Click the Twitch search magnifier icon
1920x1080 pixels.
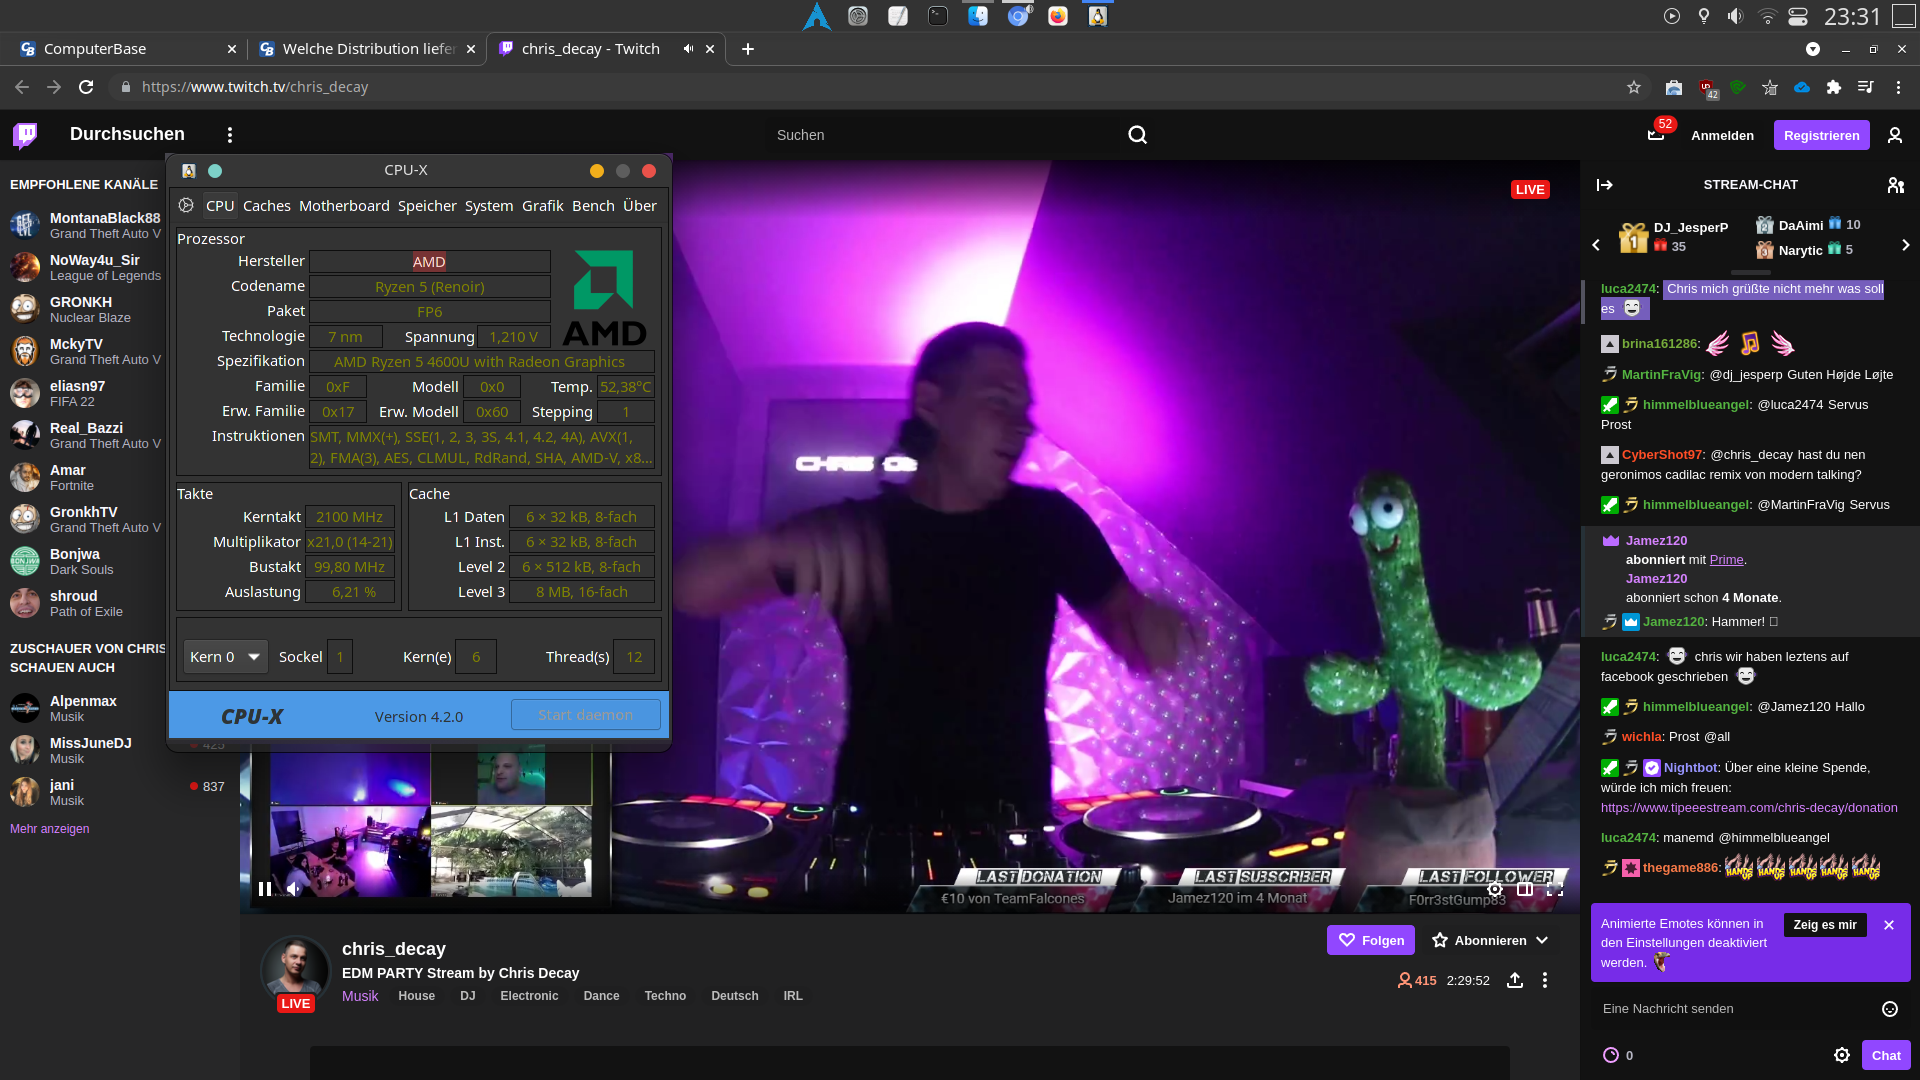1137,135
